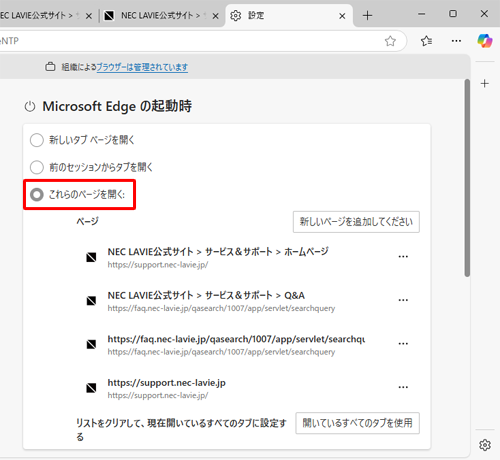Screen dimensions: 500x460
Task: Click the favicon of the Q&A entry
Action: point(91,301)
